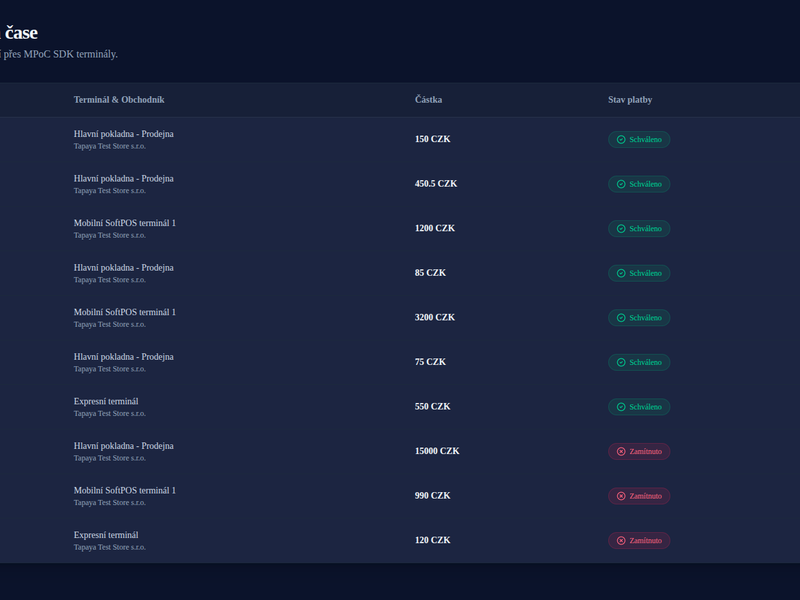
Task: Click the Částka column header
Action: point(429,99)
